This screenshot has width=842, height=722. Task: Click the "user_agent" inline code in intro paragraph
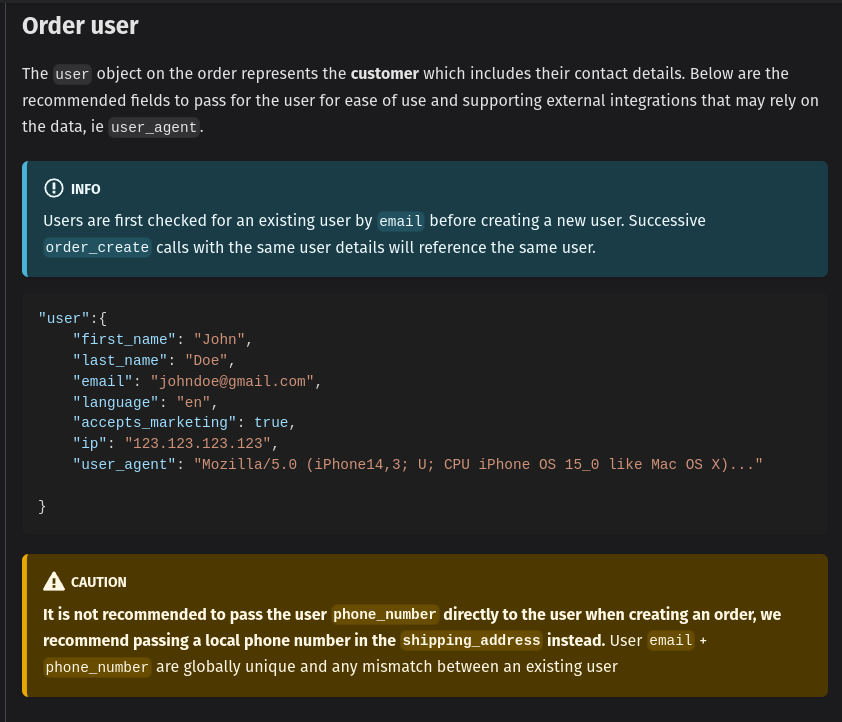point(154,127)
